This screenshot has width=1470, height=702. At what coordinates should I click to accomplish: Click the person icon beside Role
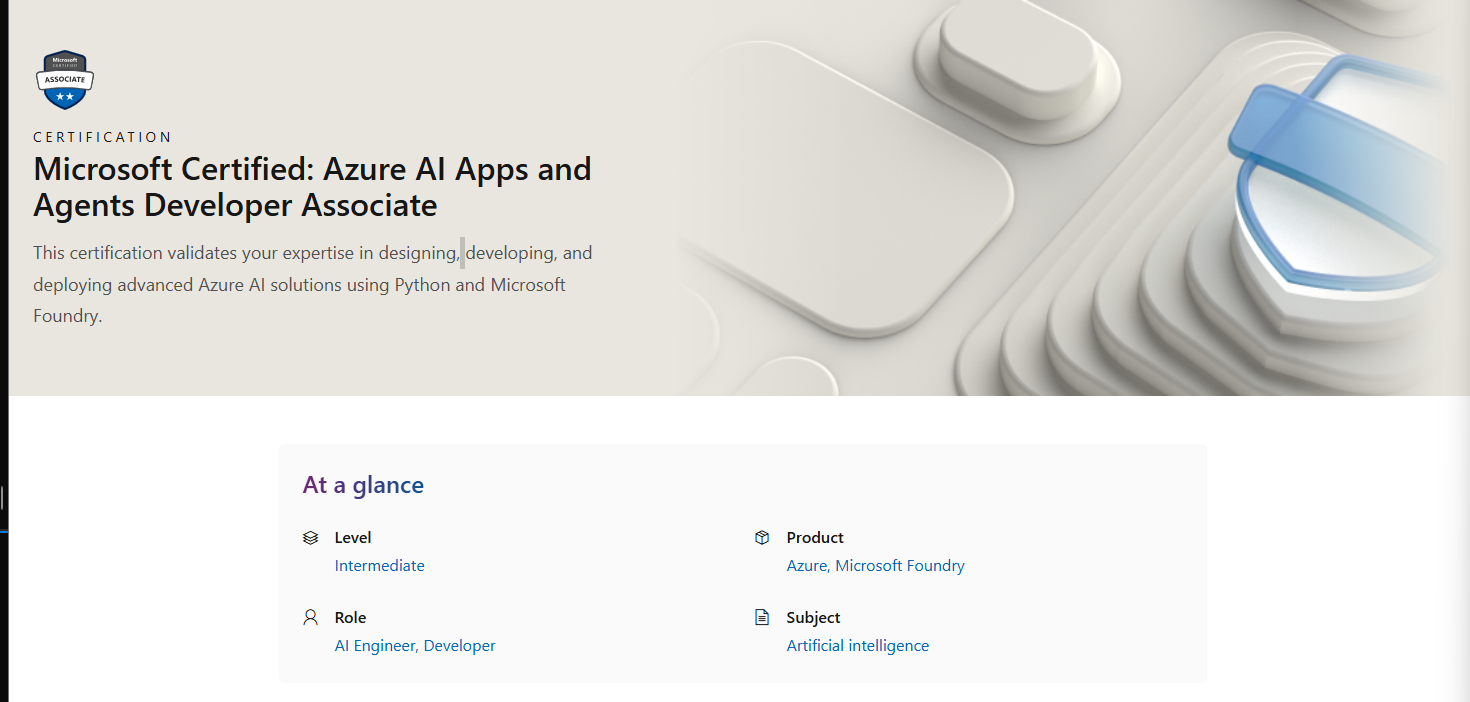coord(310,618)
